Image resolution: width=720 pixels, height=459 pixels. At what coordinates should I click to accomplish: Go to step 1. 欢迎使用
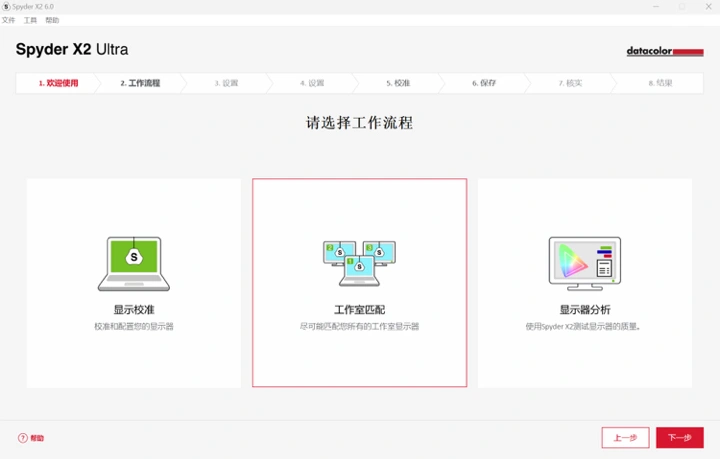click(58, 83)
